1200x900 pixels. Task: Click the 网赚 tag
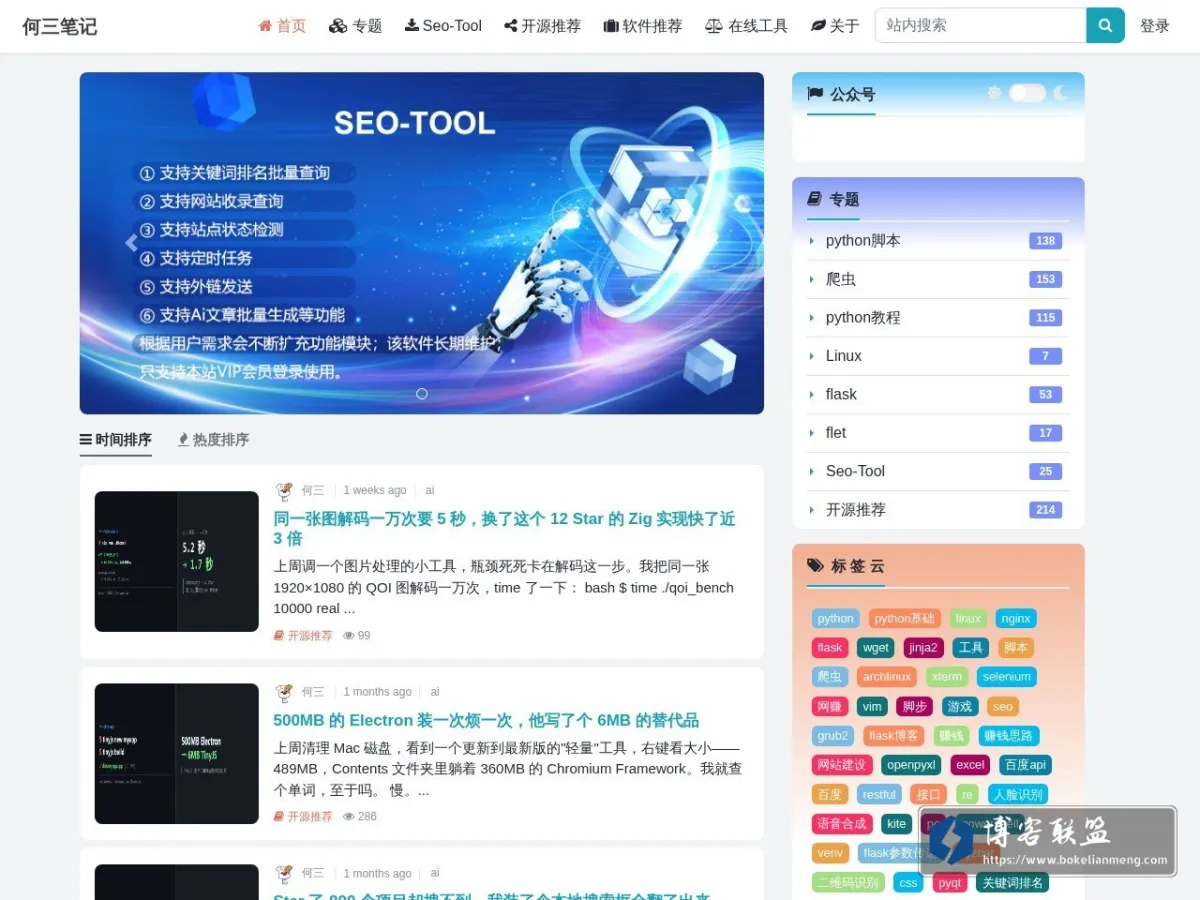(830, 706)
